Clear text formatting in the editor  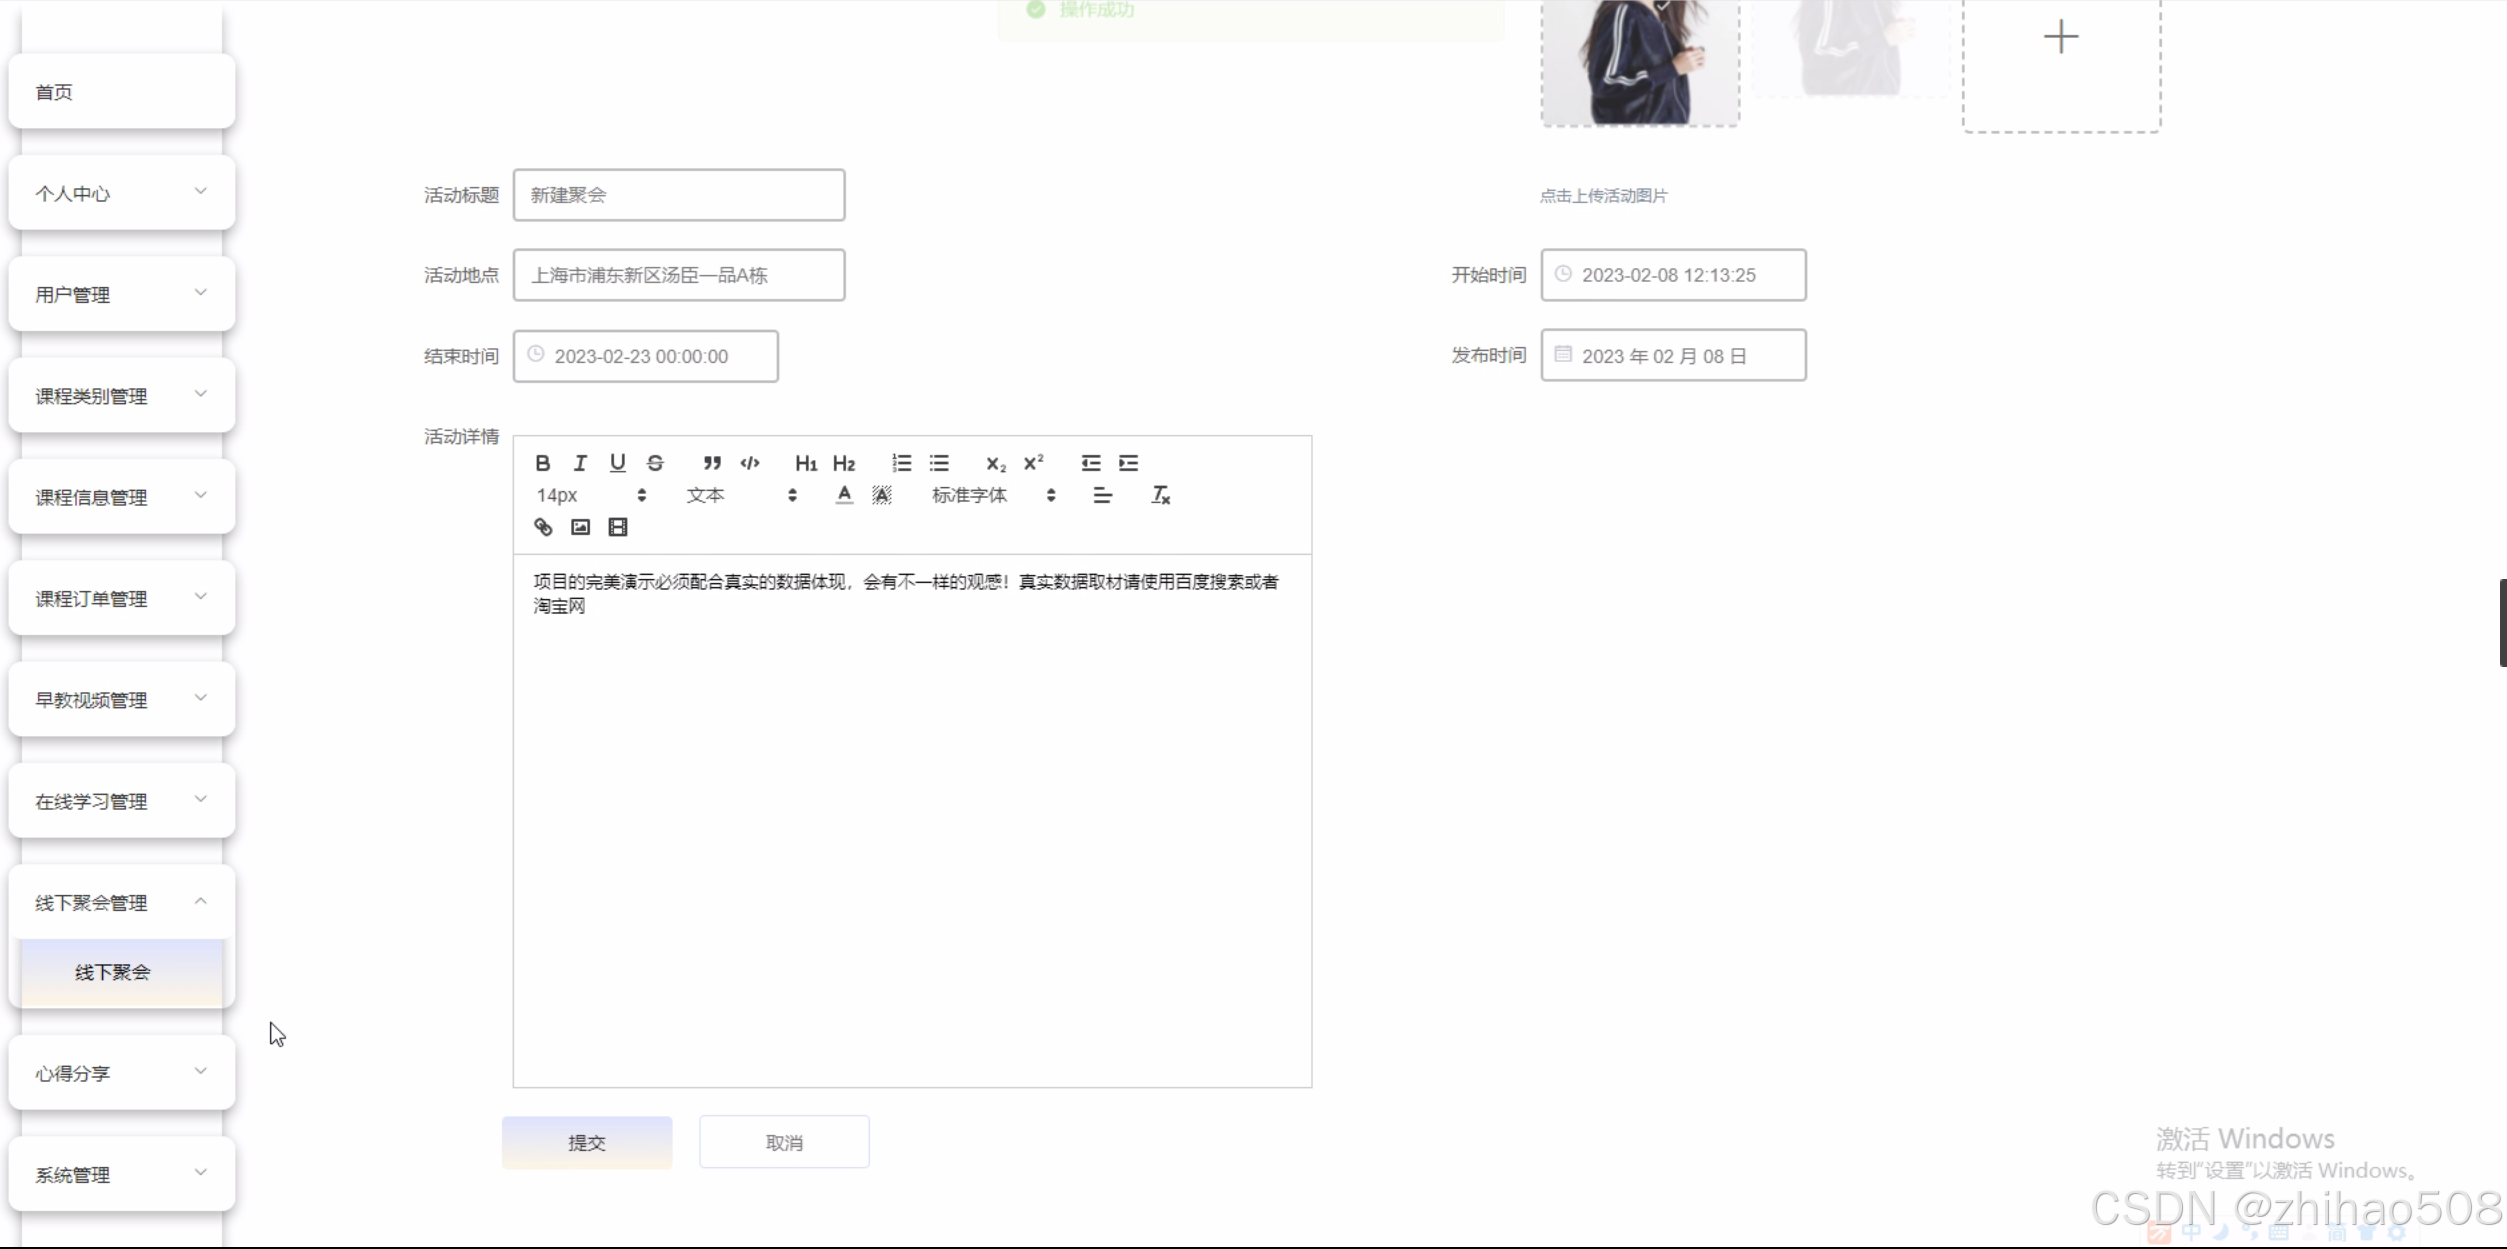pos(1160,495)
